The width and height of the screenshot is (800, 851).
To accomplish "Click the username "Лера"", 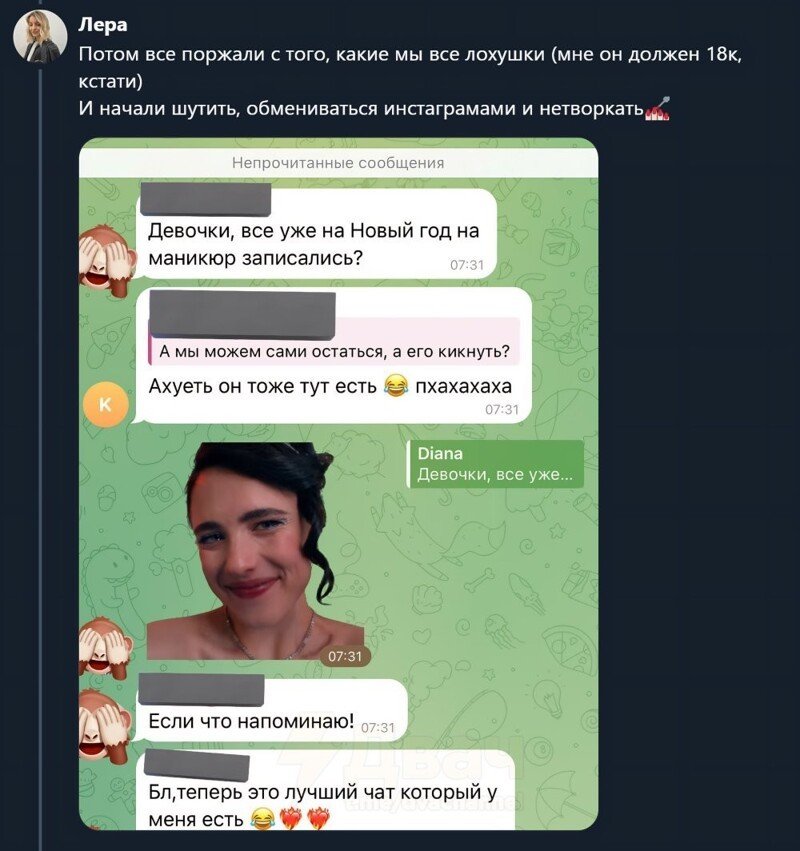I will (x=102, y=25).
